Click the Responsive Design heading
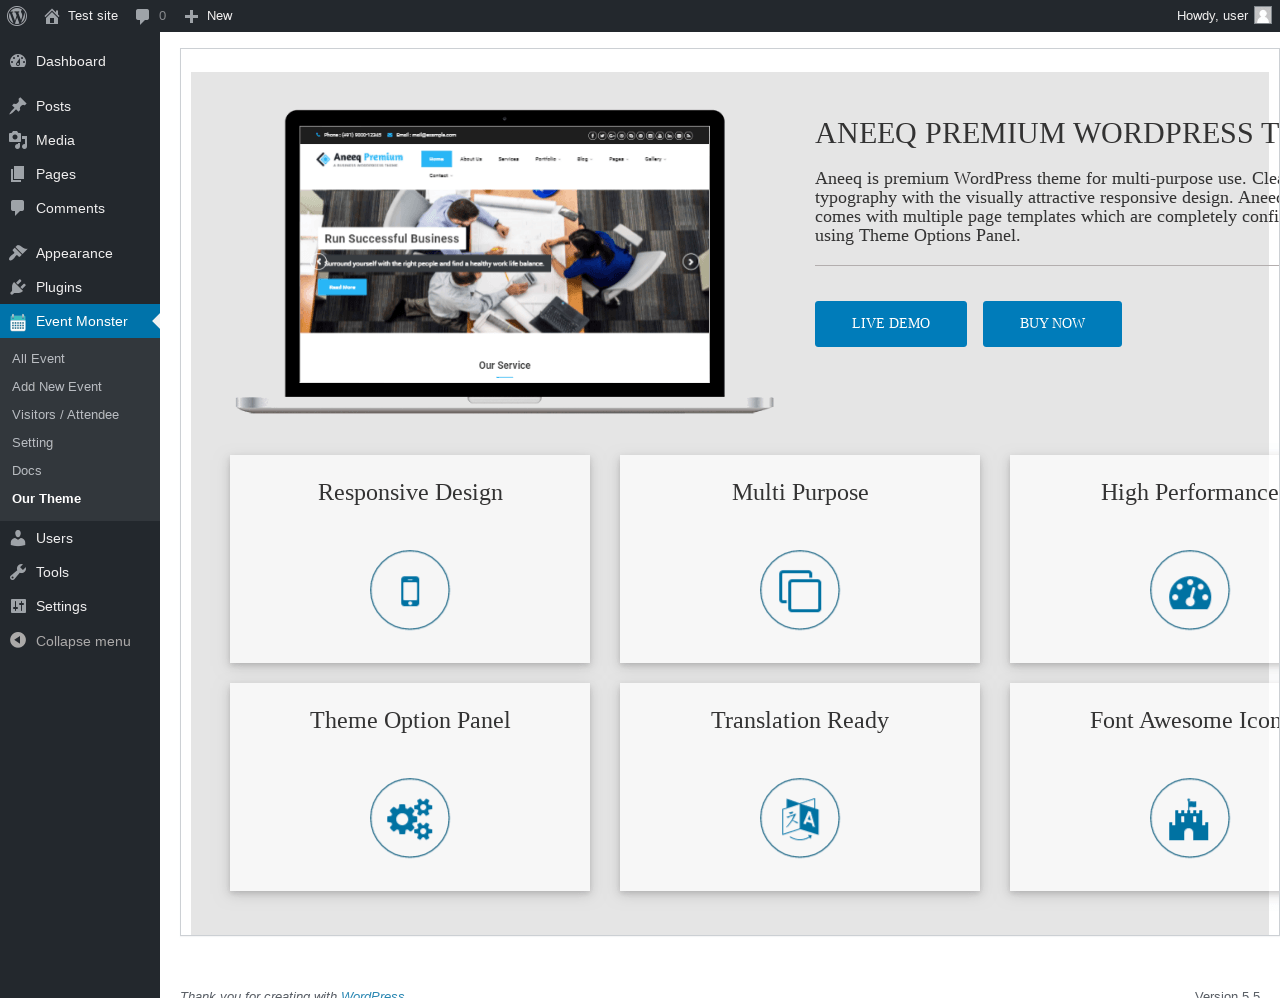1280x998 pixels. click(410, 492)
